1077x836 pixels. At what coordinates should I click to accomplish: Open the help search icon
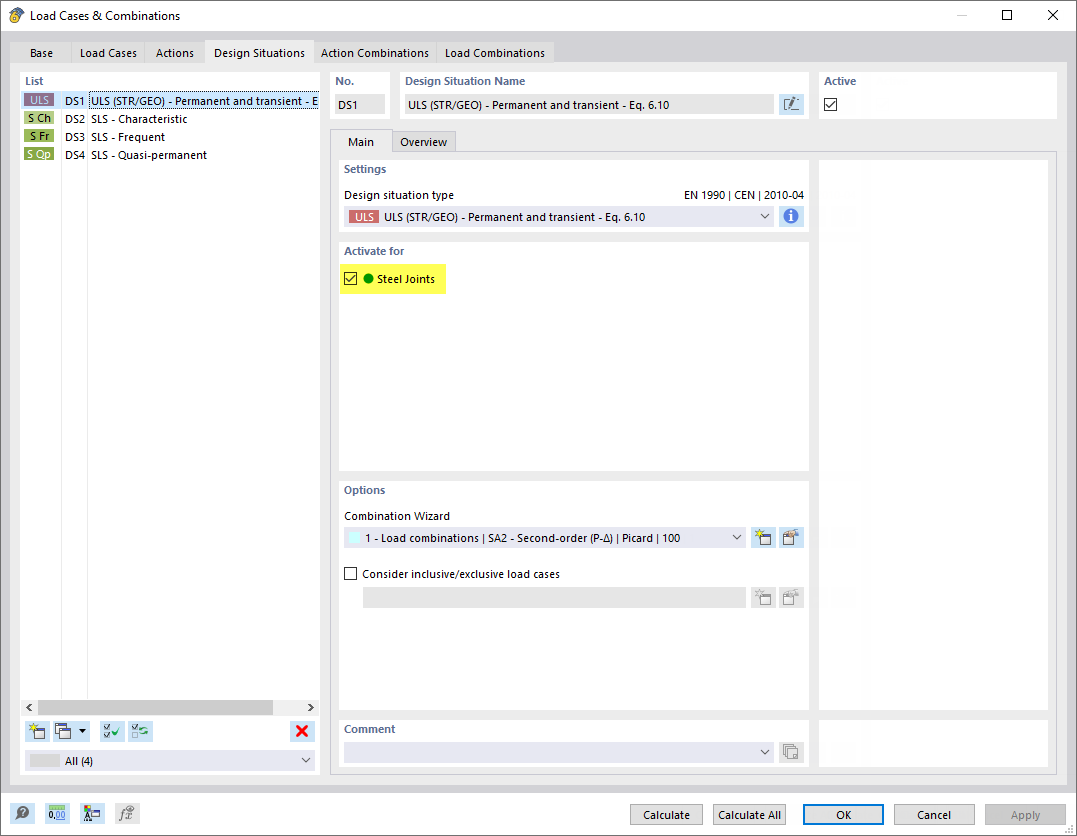point(22,814)
